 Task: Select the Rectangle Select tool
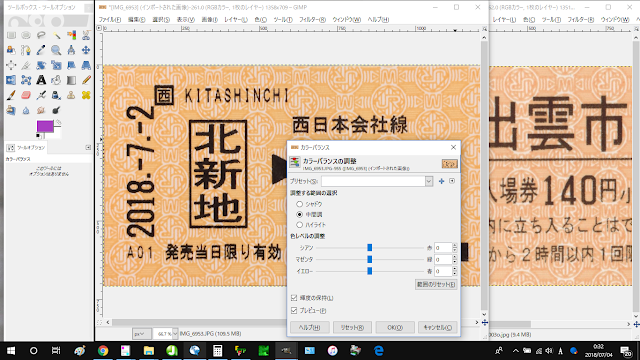11,36
